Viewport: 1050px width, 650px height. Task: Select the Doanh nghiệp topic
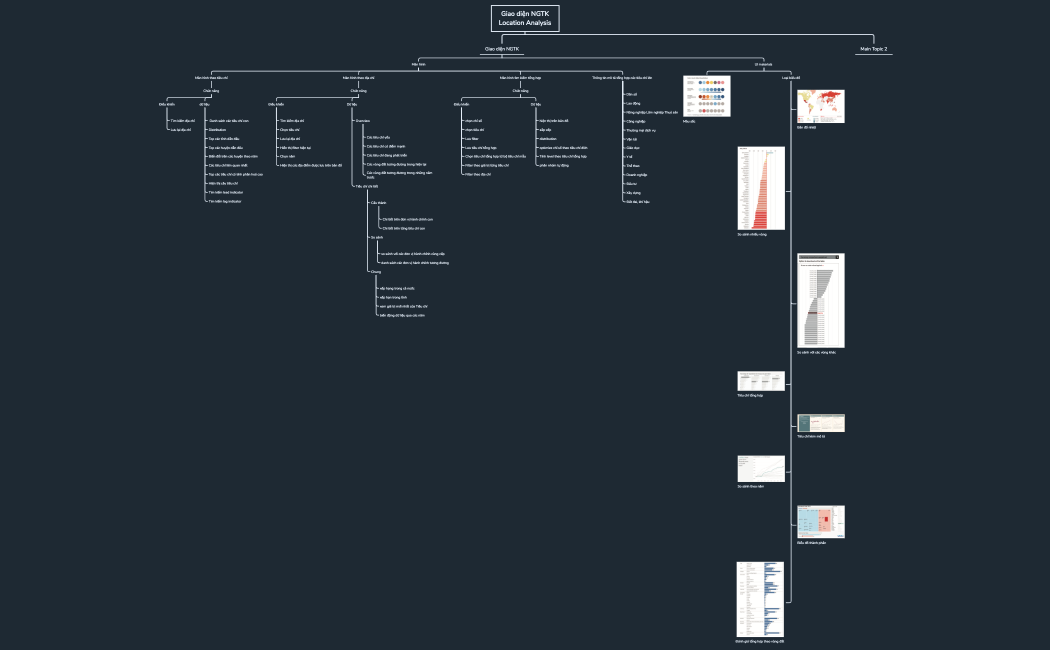click(x=636, y=174)
